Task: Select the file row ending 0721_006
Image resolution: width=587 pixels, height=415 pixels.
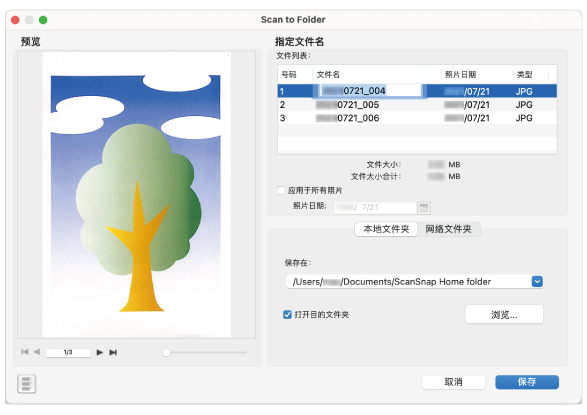Action: pos(417,118)
